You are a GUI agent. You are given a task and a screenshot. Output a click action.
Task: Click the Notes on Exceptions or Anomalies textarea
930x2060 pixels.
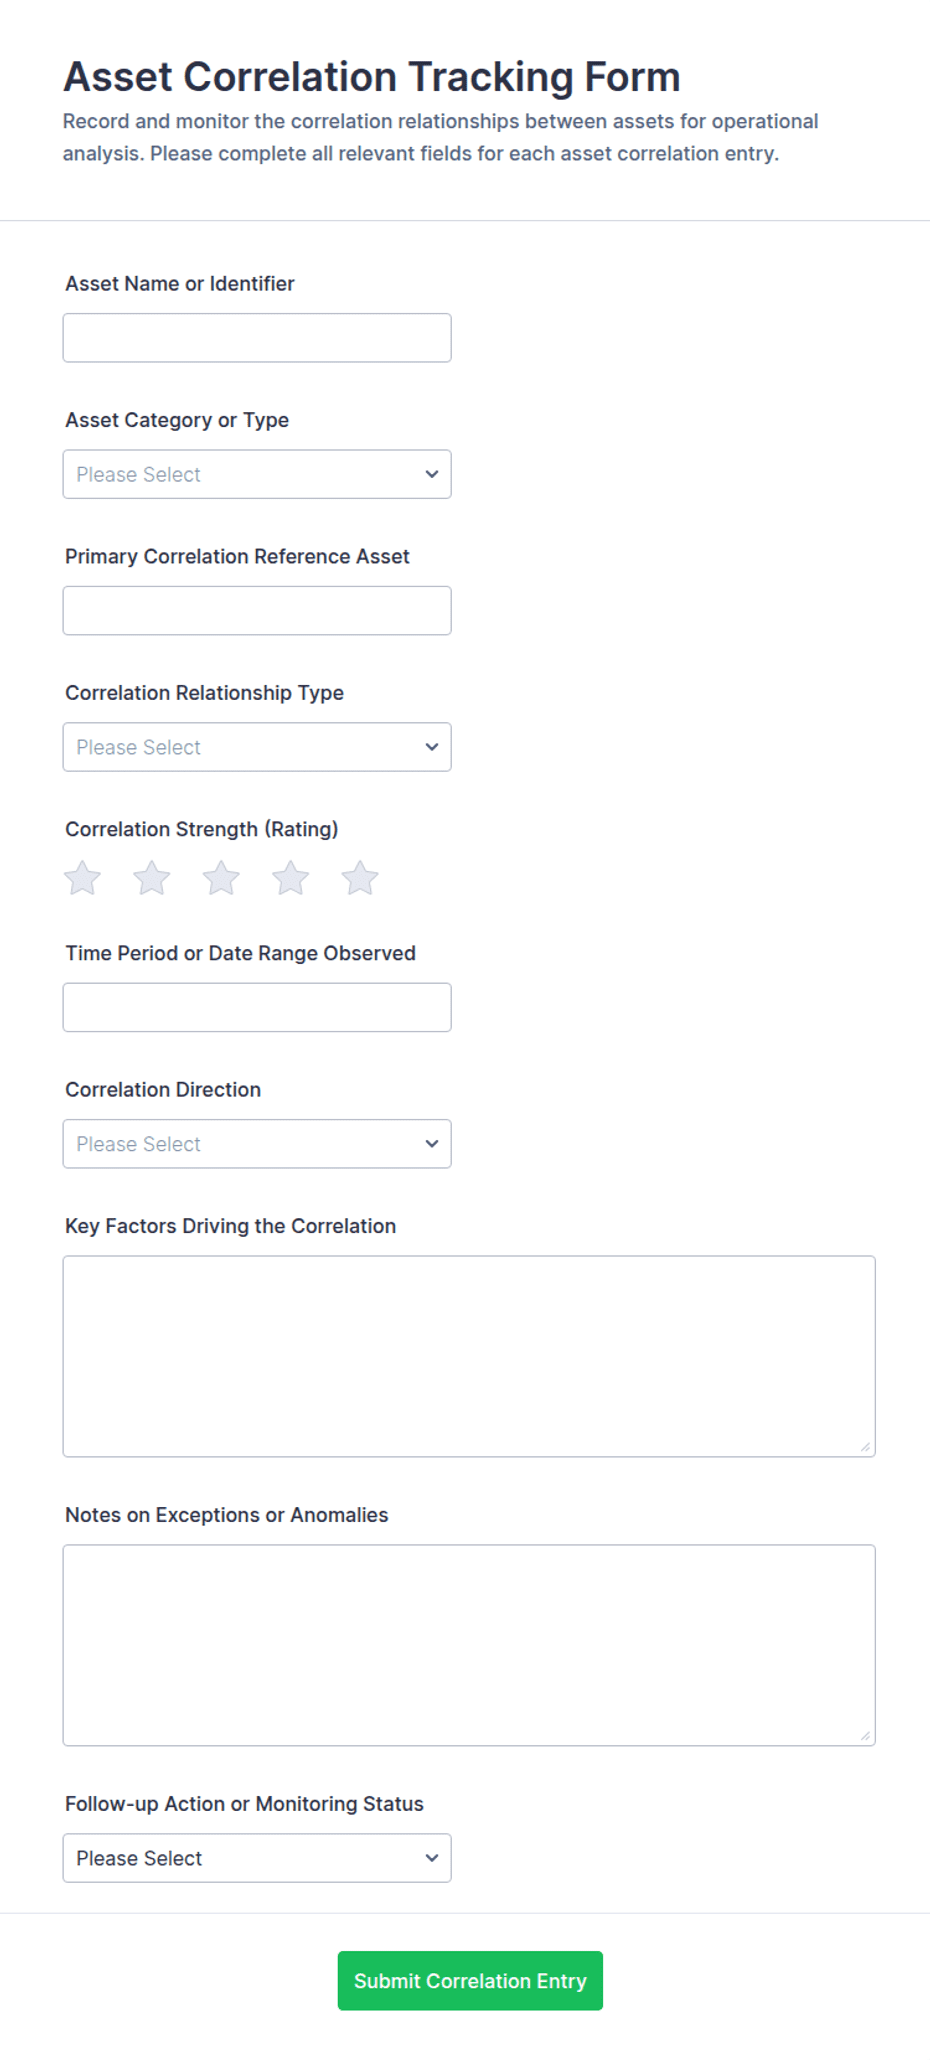point(469,1645)
